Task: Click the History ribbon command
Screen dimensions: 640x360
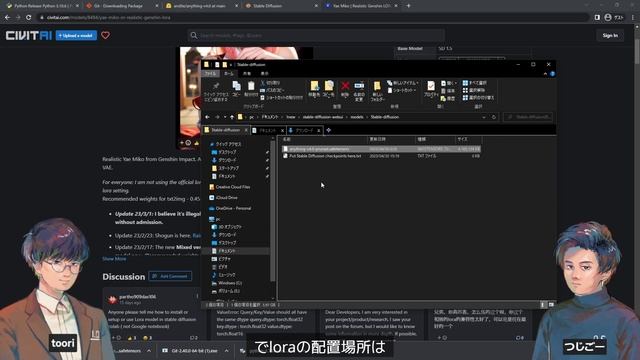Action: [448, 98]
